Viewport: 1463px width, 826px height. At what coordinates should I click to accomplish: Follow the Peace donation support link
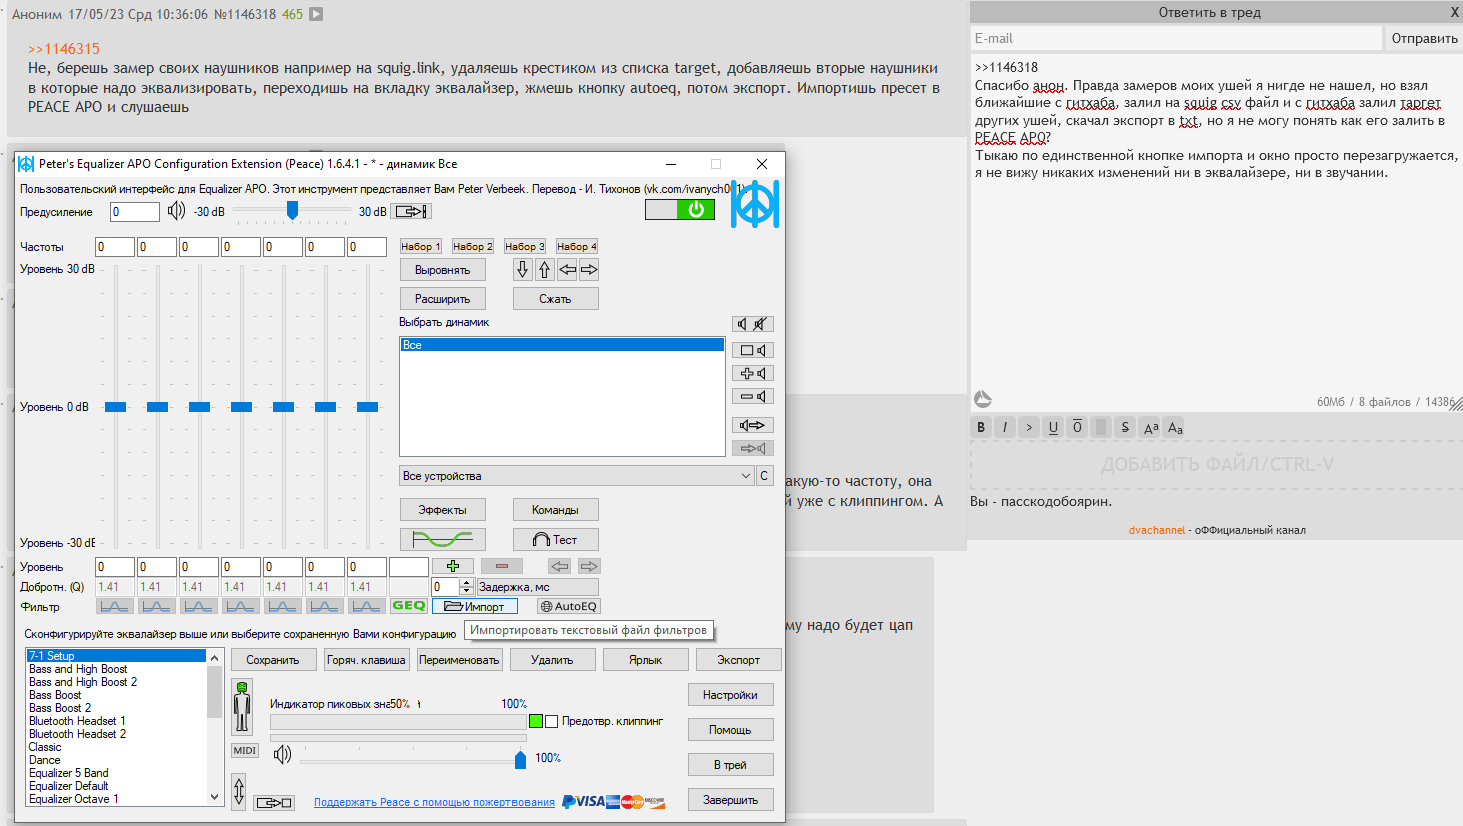[434, 802]
